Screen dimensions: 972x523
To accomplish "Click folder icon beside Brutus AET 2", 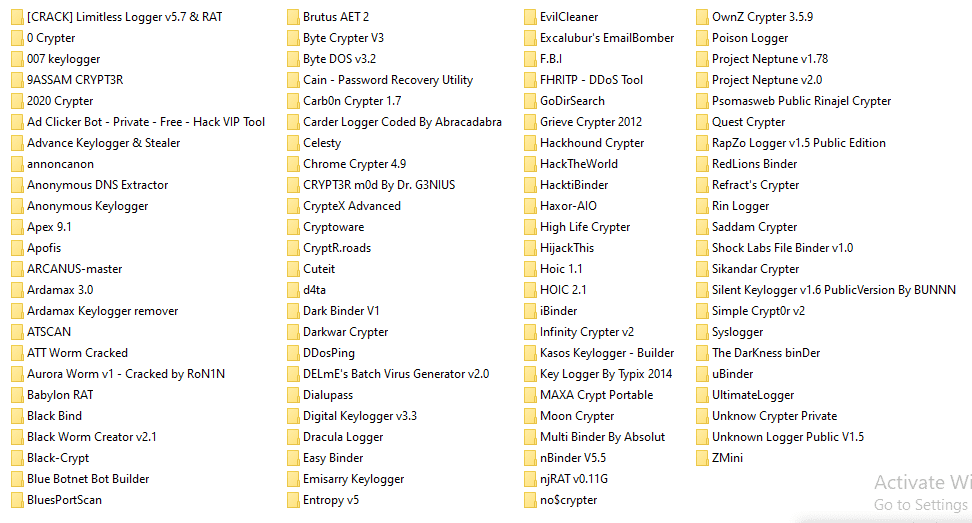I will (x=293, y=17).
